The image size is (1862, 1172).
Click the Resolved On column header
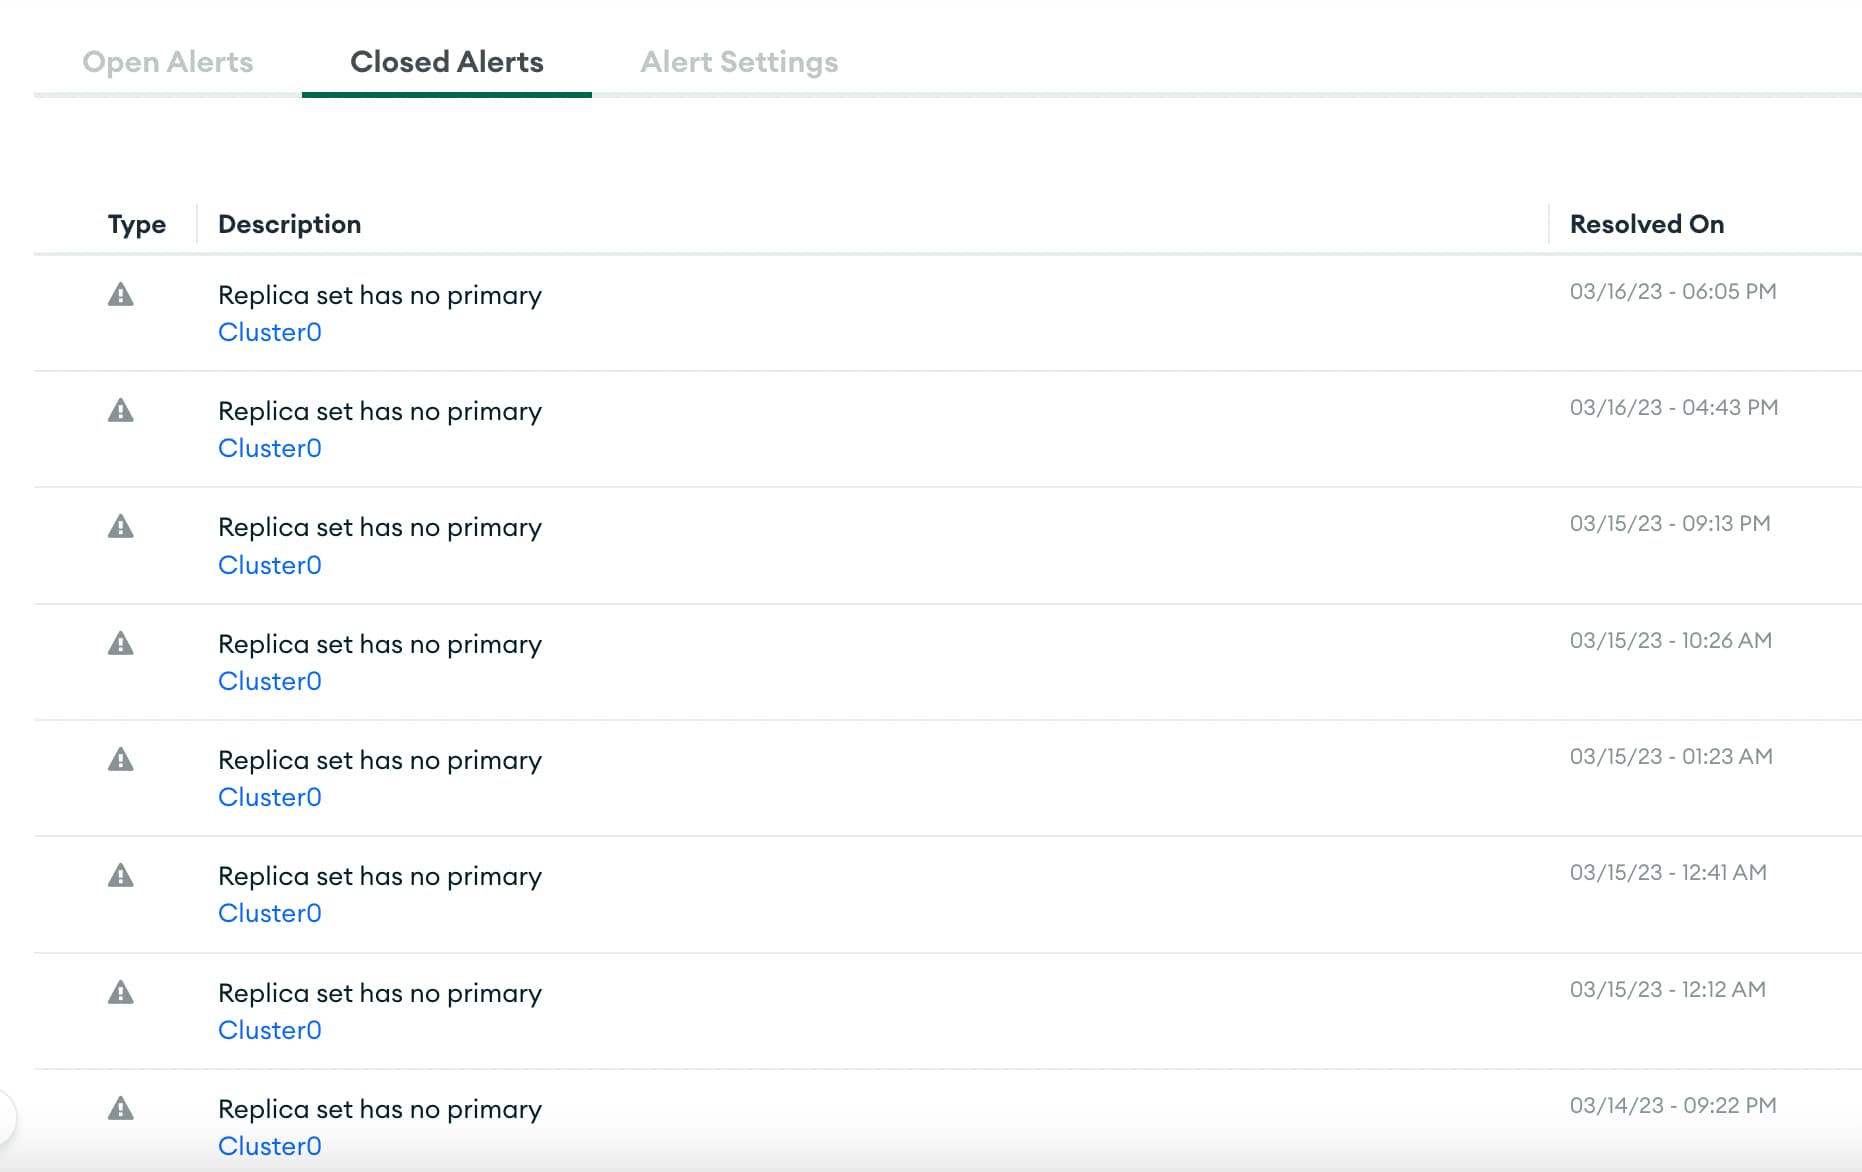coord(1647,224)
